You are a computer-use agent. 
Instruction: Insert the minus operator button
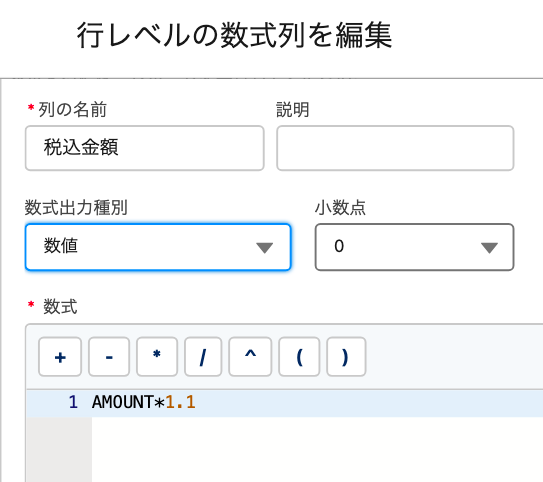pos(109,357)
